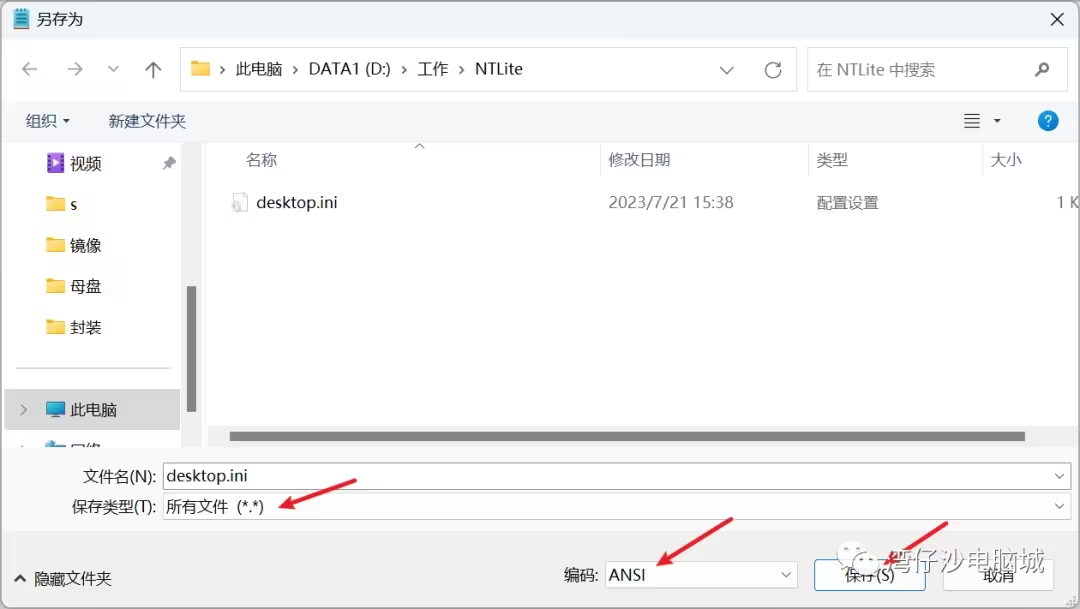Select the desktop.ini file
The image size is (1080, 609).
[x=297, y=201]
